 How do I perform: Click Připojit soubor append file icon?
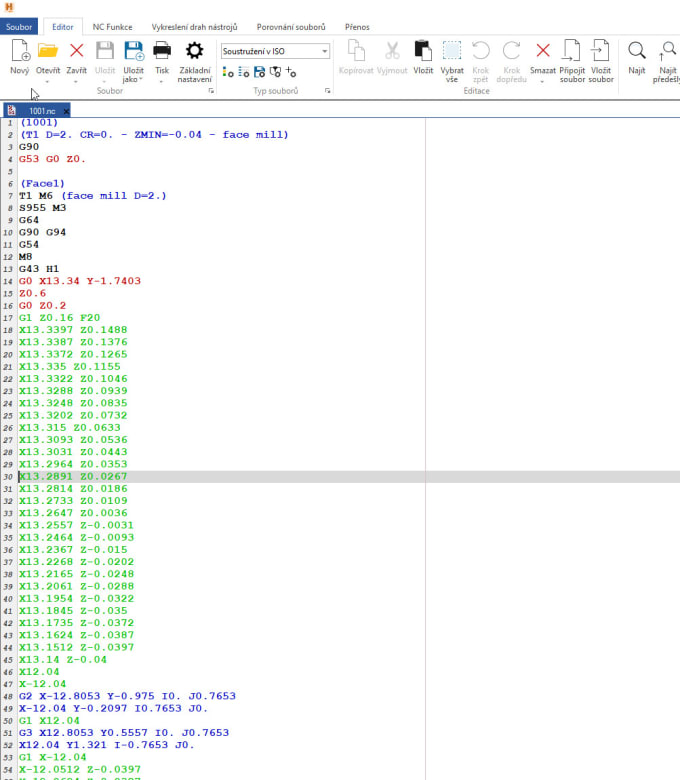tap(572, 51)
